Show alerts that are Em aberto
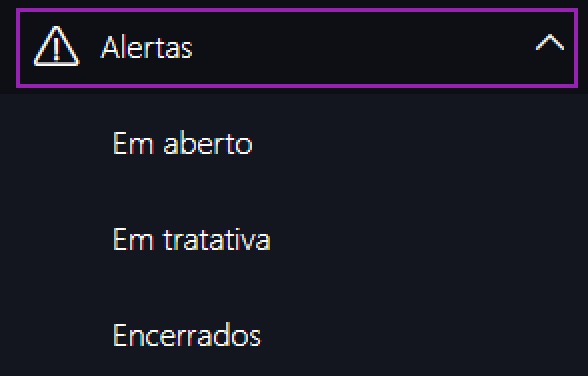This screenshot has height=376, width=588. click(183, 143)
